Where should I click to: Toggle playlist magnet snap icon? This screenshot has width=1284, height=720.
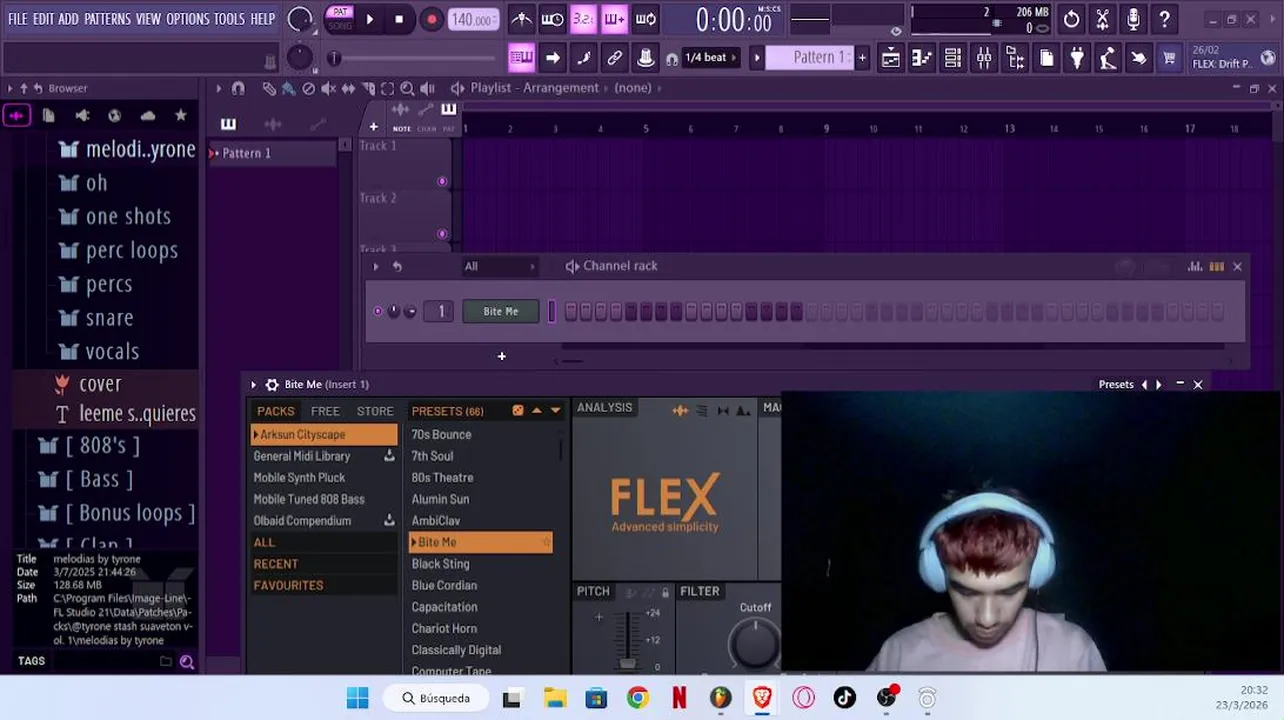pos(238,89)
